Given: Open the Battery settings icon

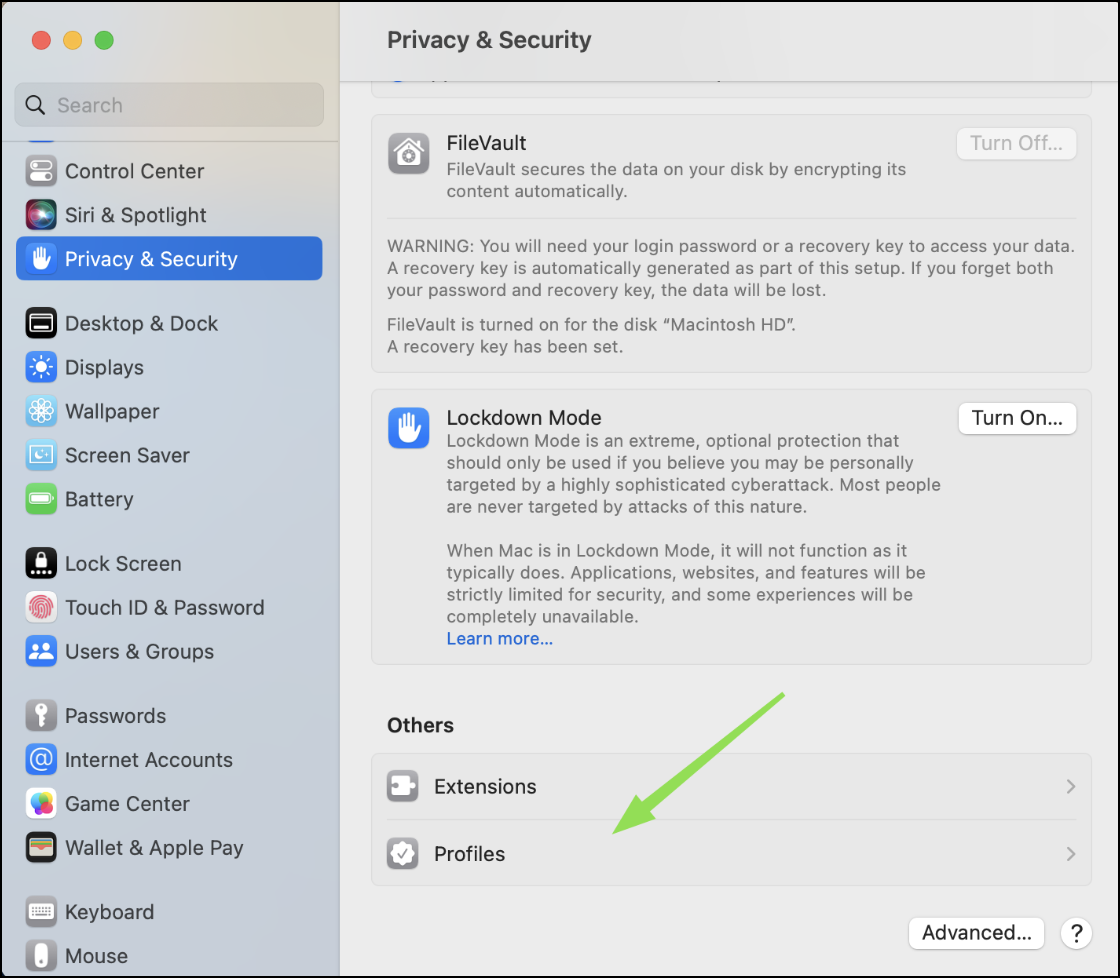Looking at the screenshot, I should [41, 499].
